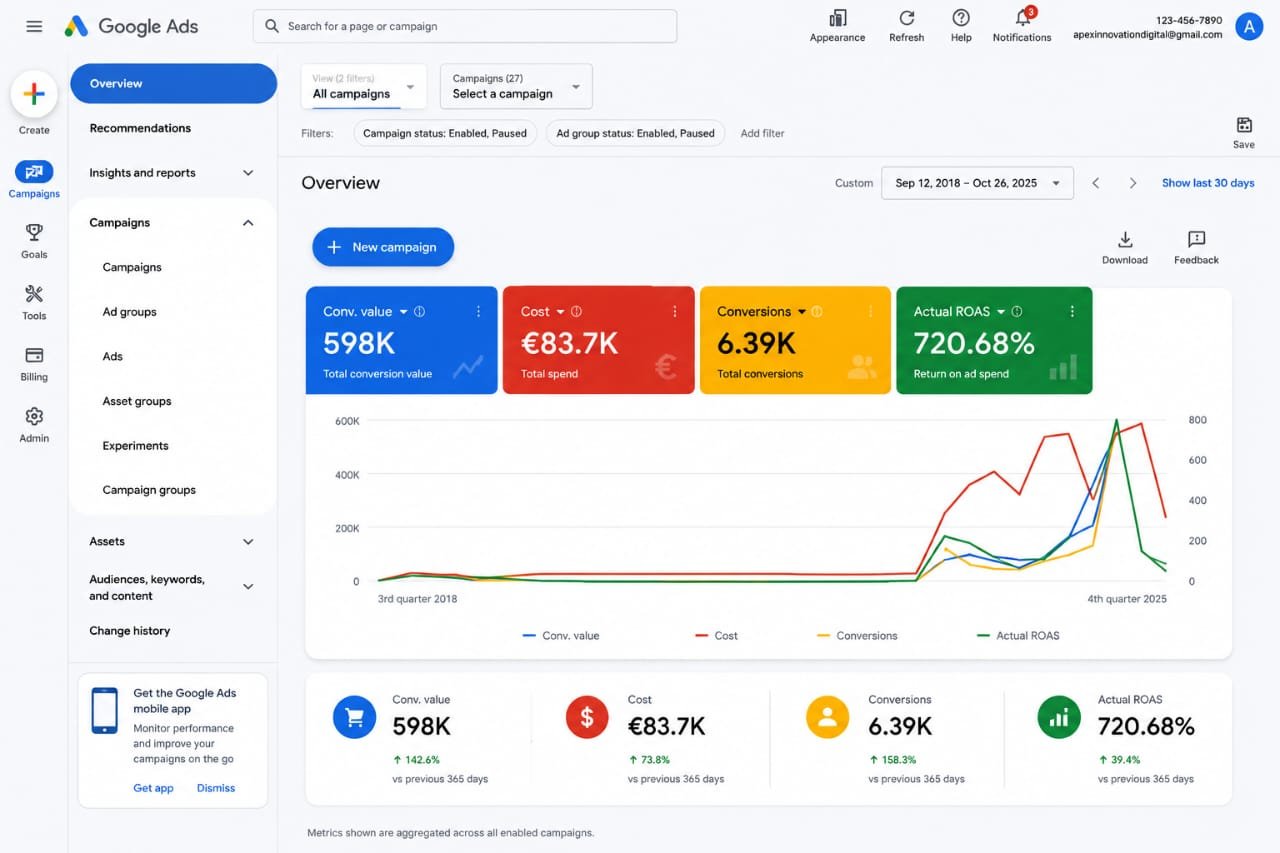Open the hamburger main menu
Image resolution: width=1280 pixels, height=853 pixels.
coord(34,26)
